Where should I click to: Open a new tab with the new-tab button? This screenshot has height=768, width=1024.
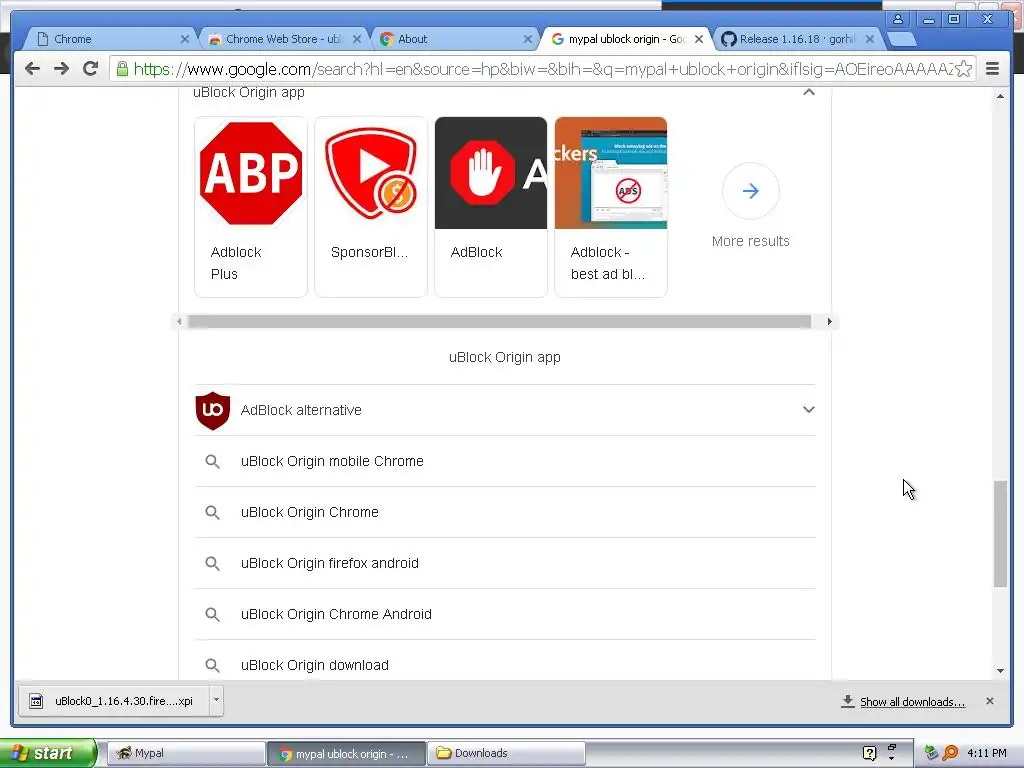coord(902,39)
